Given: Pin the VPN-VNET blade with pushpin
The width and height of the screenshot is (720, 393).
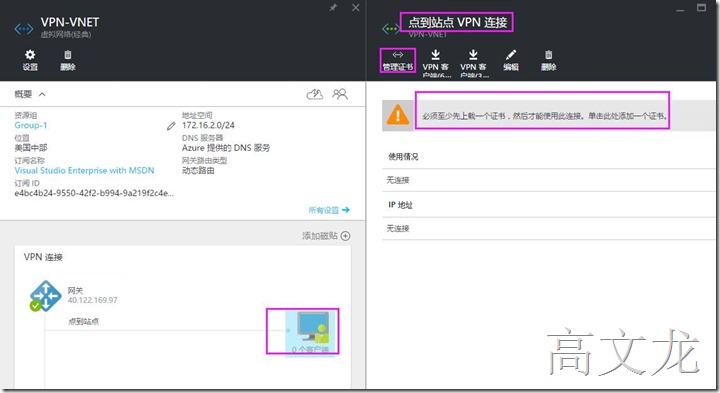Looking at the screenshot, I should coord(333,8).
